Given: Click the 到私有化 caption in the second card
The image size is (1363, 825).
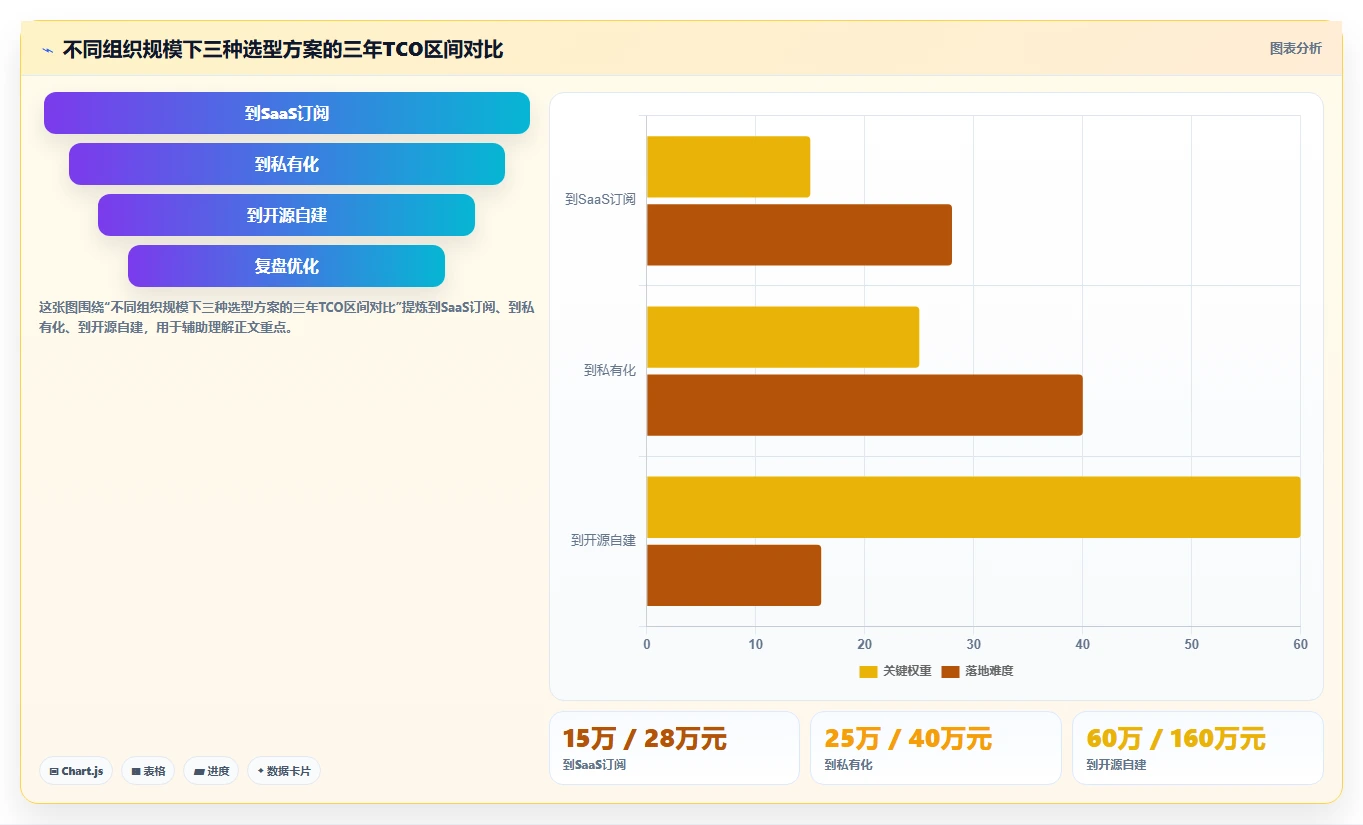Looking at the screenshot, I should click(848, 765).
